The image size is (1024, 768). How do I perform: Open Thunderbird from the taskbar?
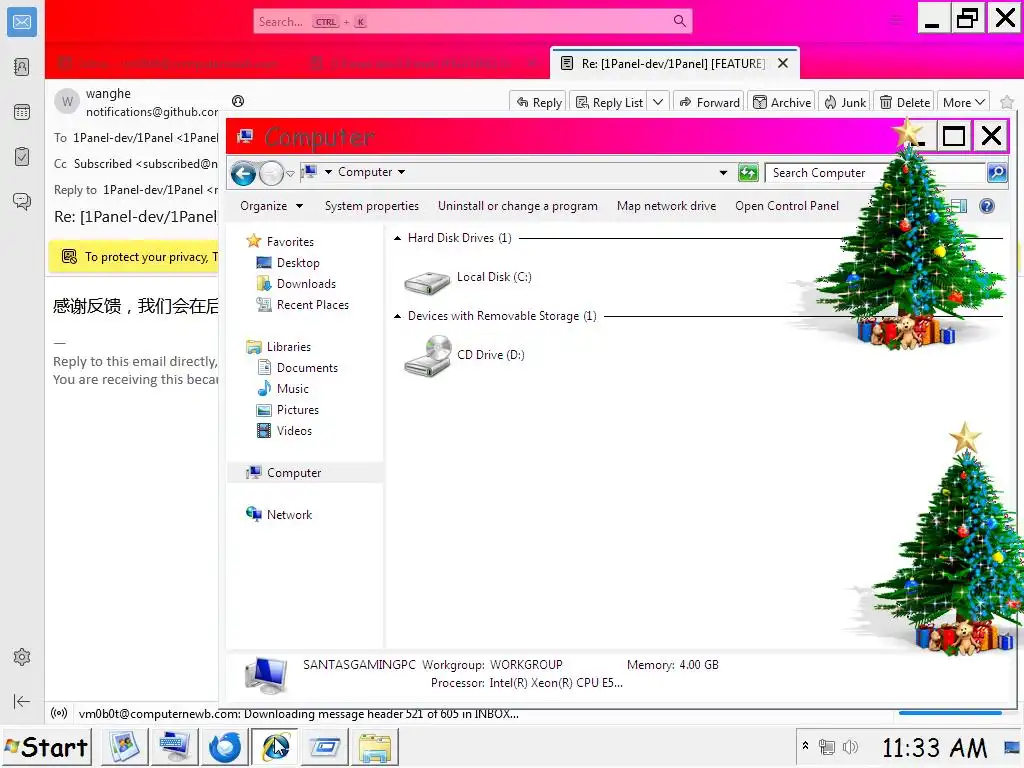point(224,747)
